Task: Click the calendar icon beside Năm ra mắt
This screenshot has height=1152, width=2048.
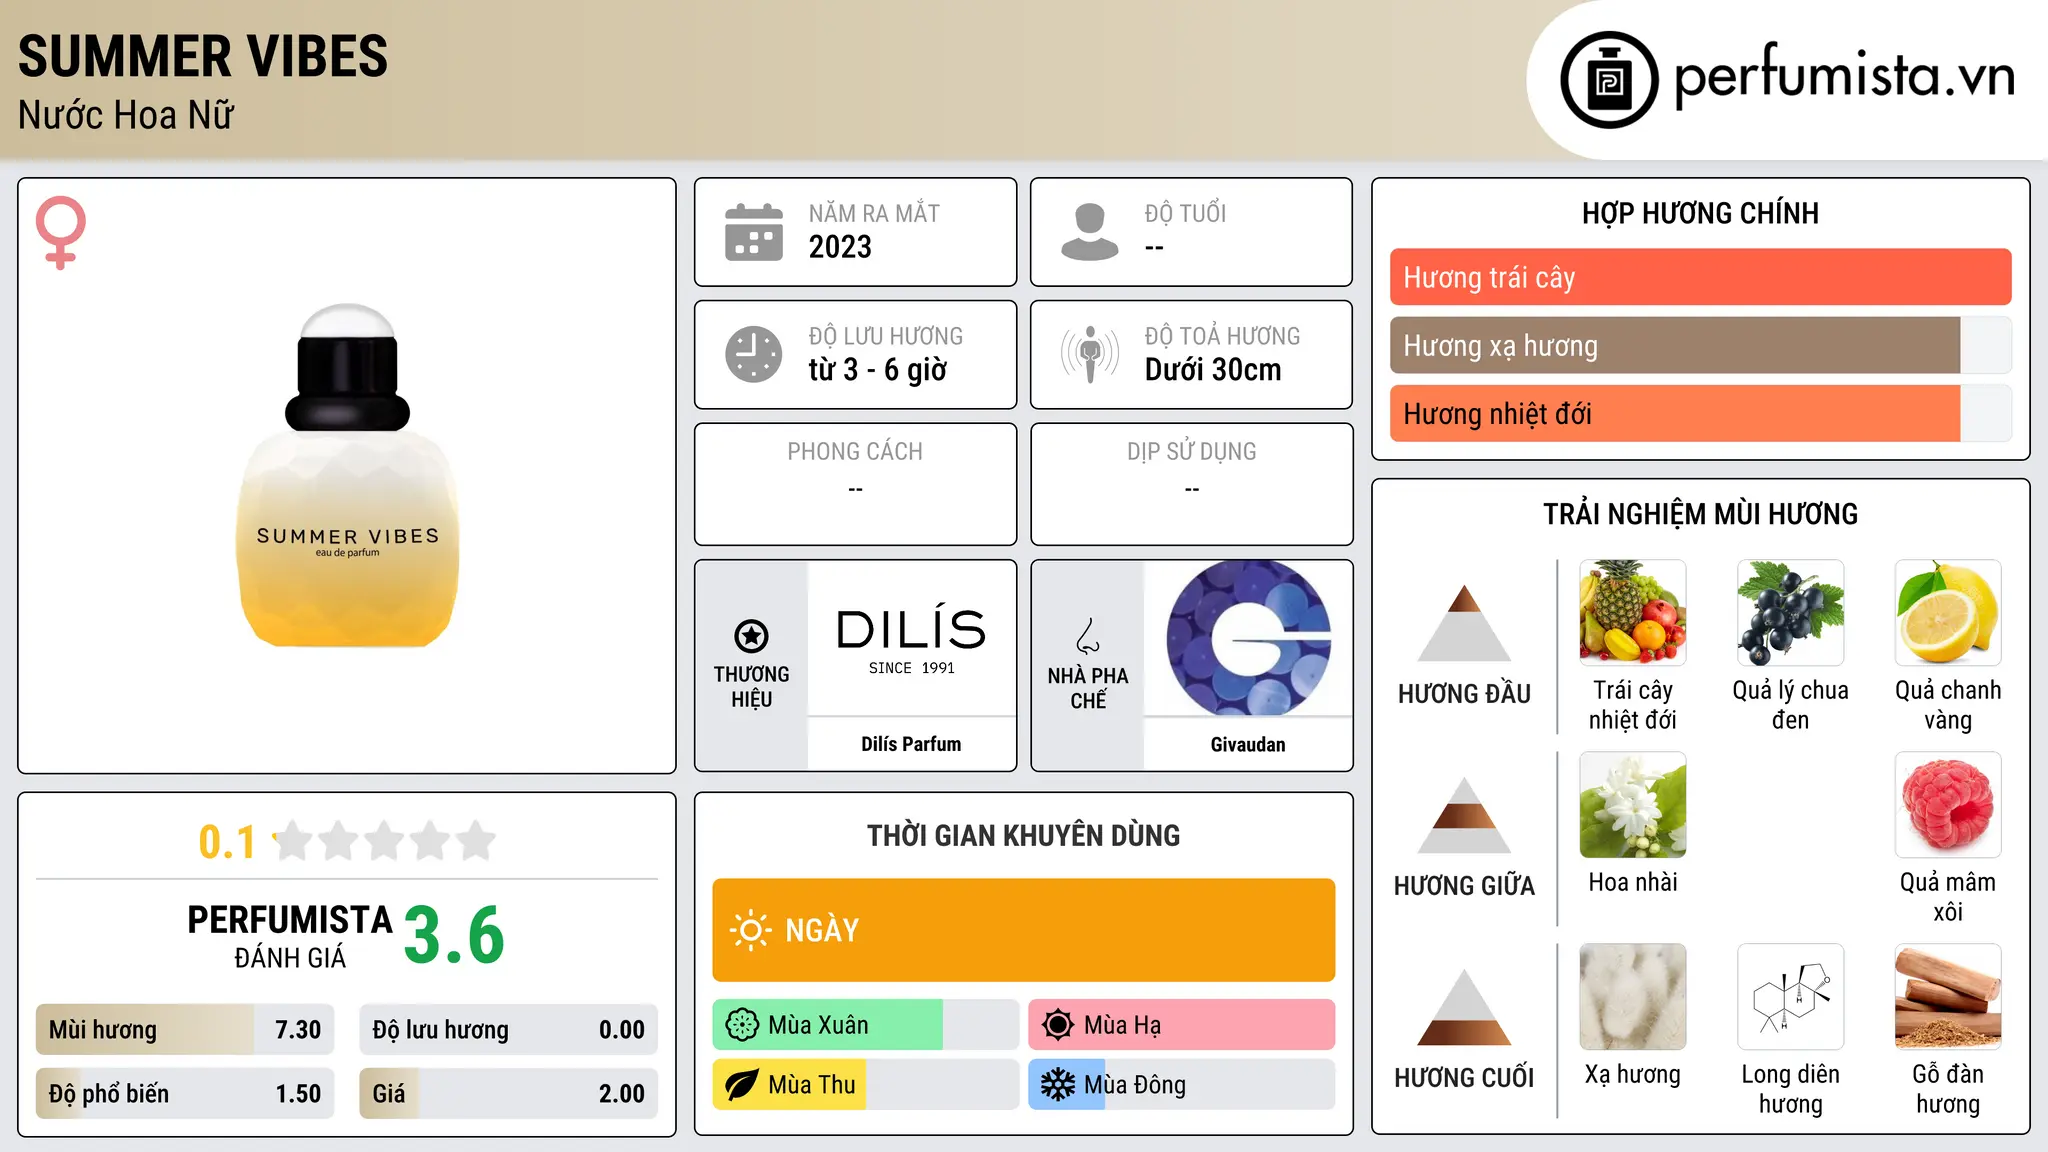Action: tap(754, 232)
